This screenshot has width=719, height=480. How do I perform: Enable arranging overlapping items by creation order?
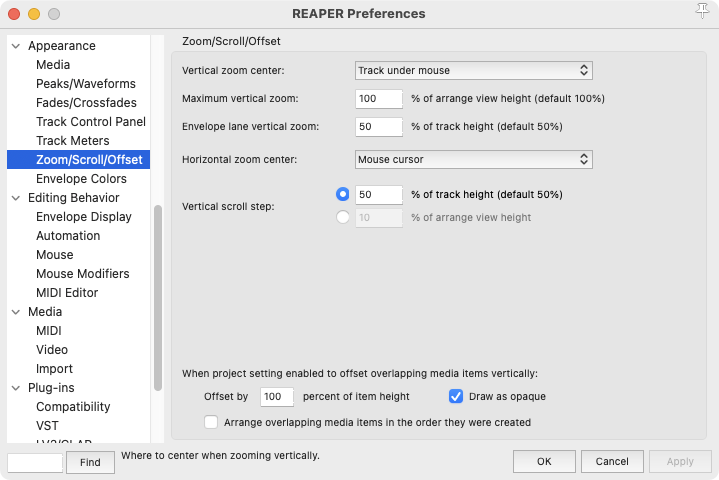click(x=211, y=422)
